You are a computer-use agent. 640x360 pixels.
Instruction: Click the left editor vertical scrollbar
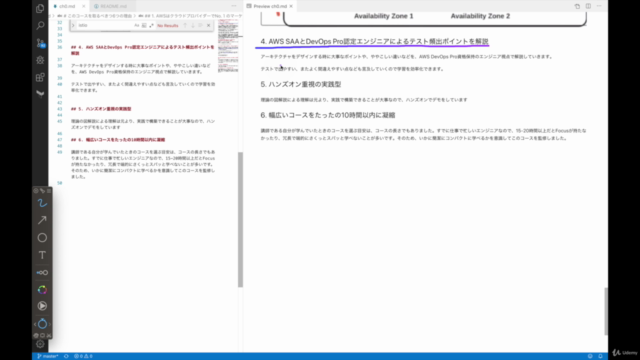tap(240, 220)
